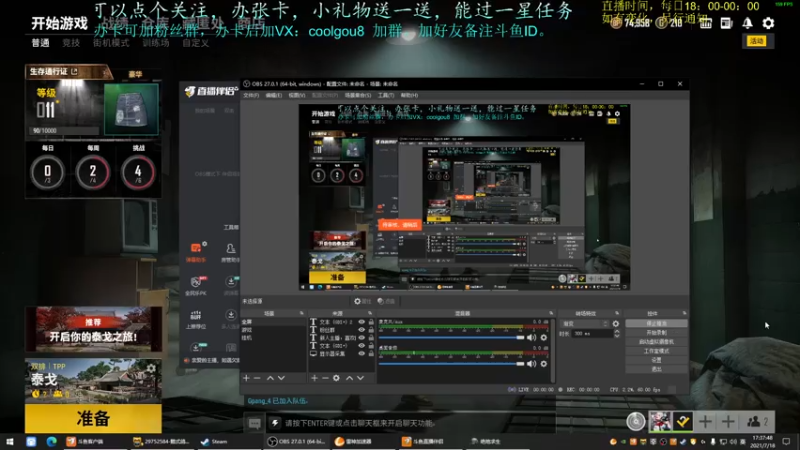Open the OBS 帮助(H) menu
Screen dimensions: 800x450
point(409,95)
